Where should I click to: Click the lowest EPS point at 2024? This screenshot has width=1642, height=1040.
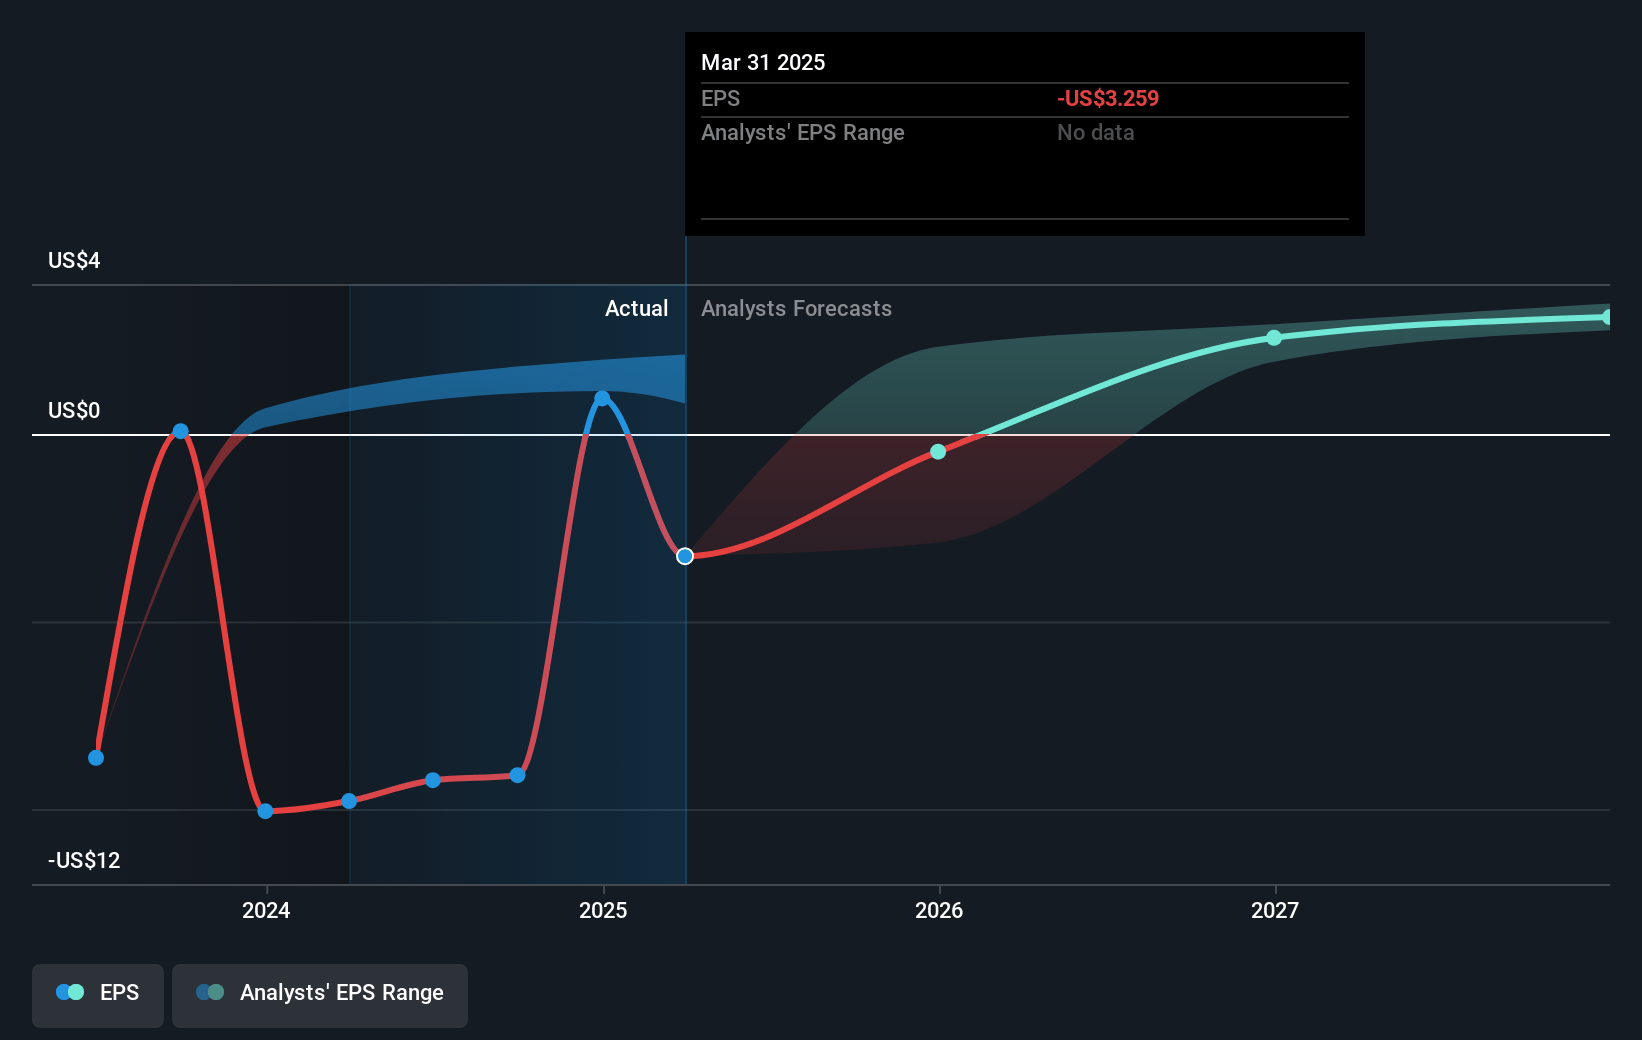[x=265, y=811]
